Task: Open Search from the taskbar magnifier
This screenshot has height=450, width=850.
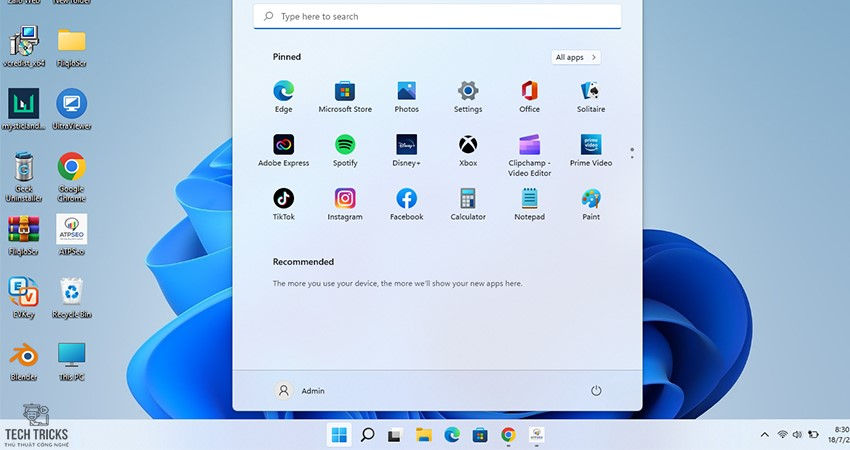Action: (368, 435)
